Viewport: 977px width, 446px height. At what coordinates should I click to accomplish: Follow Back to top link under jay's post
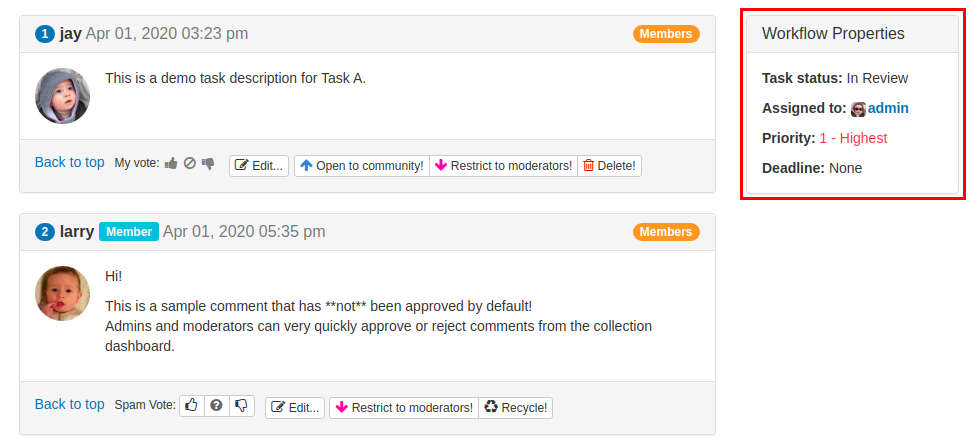click(70, 162)
